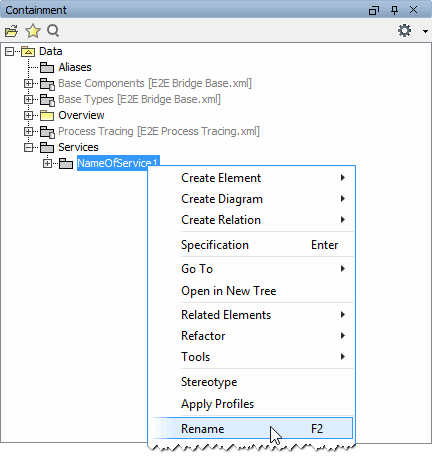The height and width of the screenshot is (457, 432).
Task: Click the open folder icon in Containment toolbar
Action: point(11,31)
